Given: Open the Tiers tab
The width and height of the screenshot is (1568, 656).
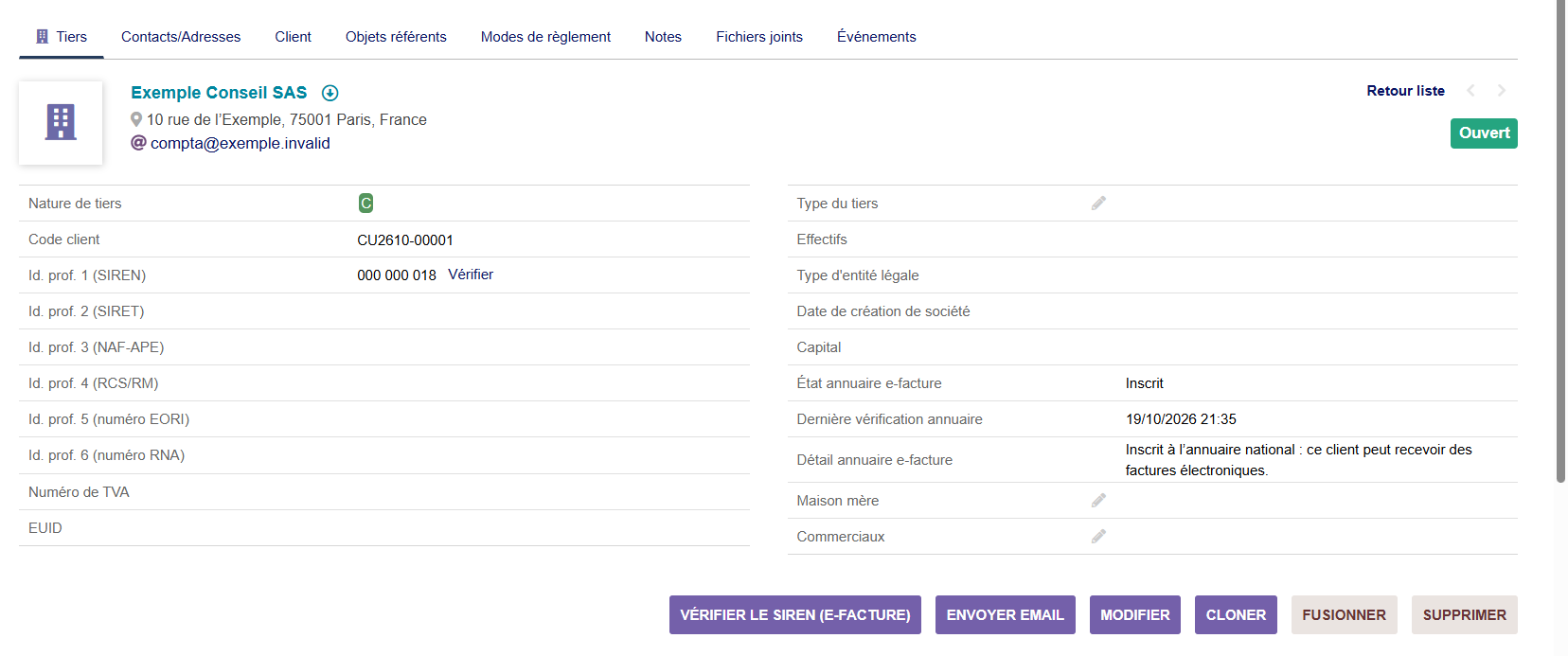Looking at the screenshot, I should click(61, 37).
